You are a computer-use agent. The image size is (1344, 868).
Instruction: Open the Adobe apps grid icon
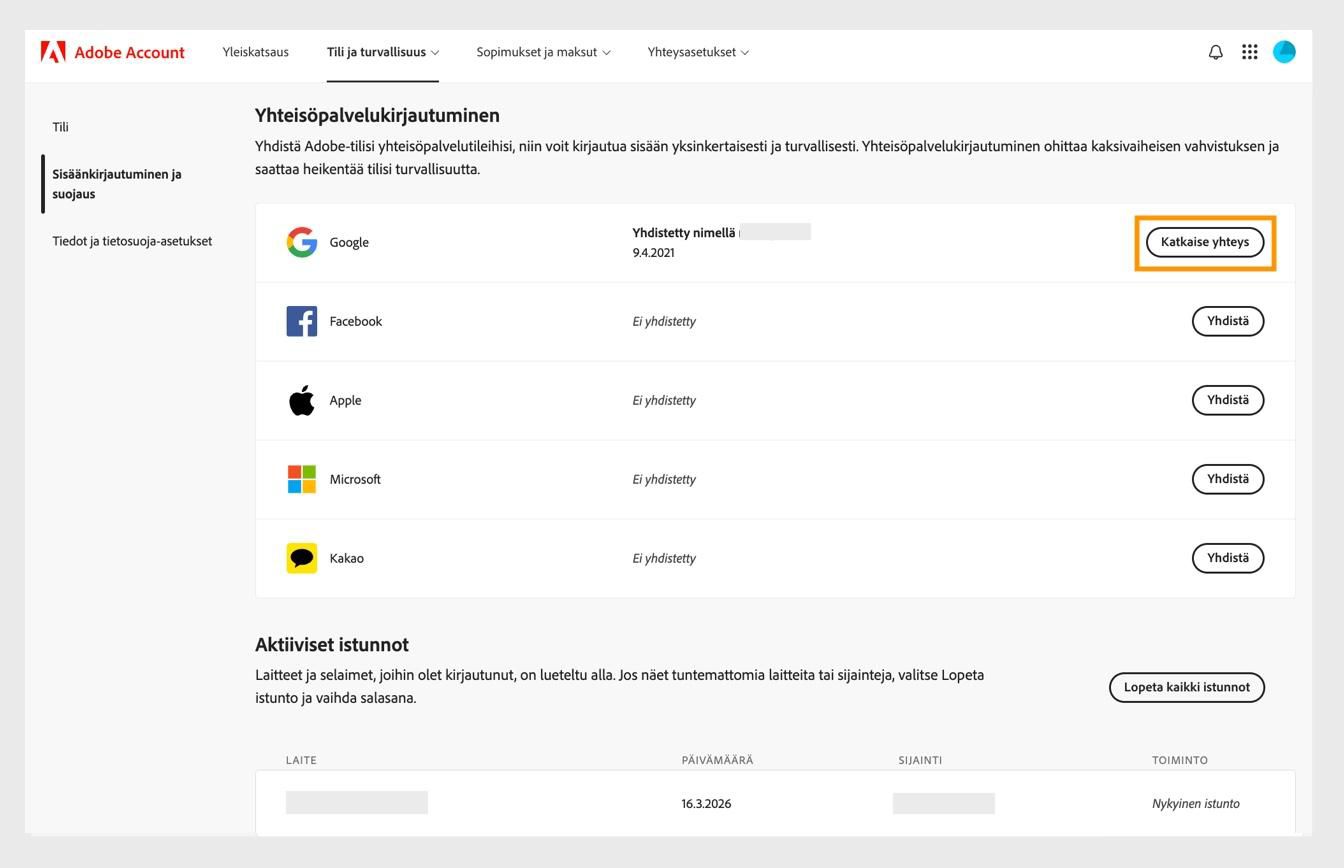coord(1249,51)
